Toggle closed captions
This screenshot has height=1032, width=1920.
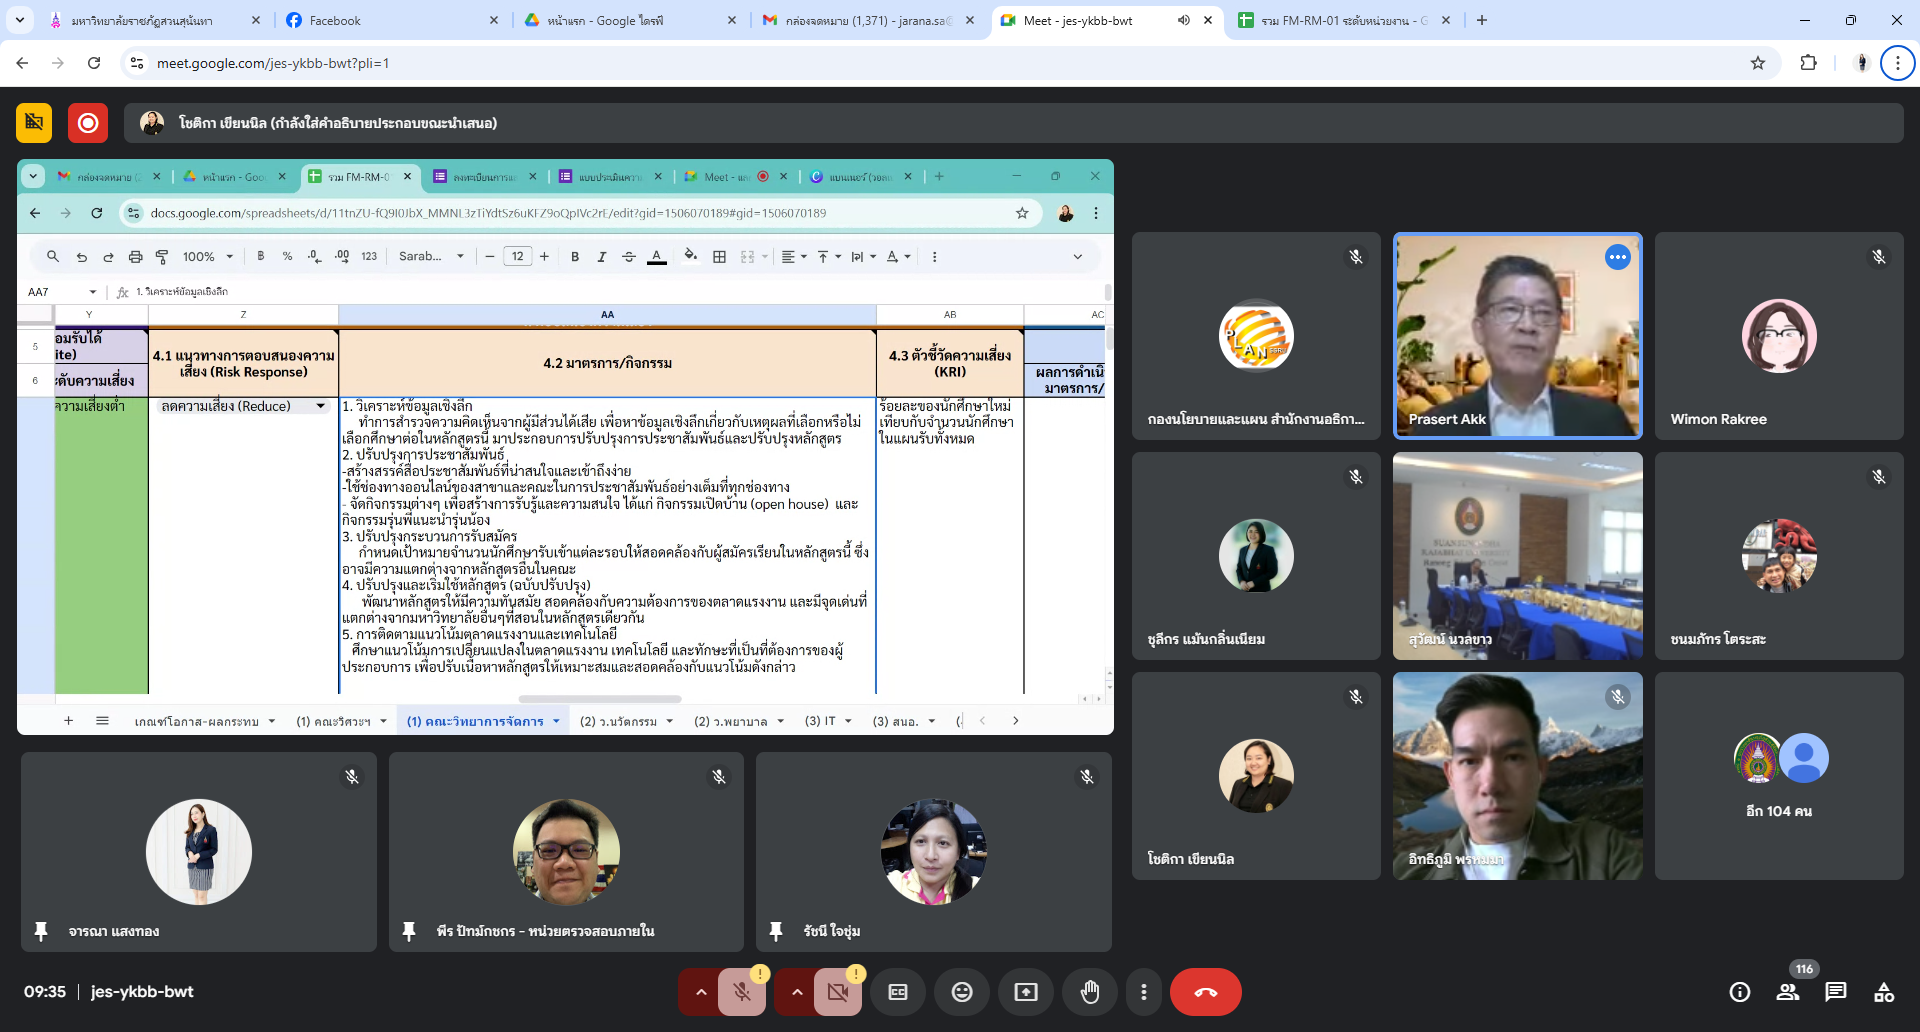coord(897,992)
